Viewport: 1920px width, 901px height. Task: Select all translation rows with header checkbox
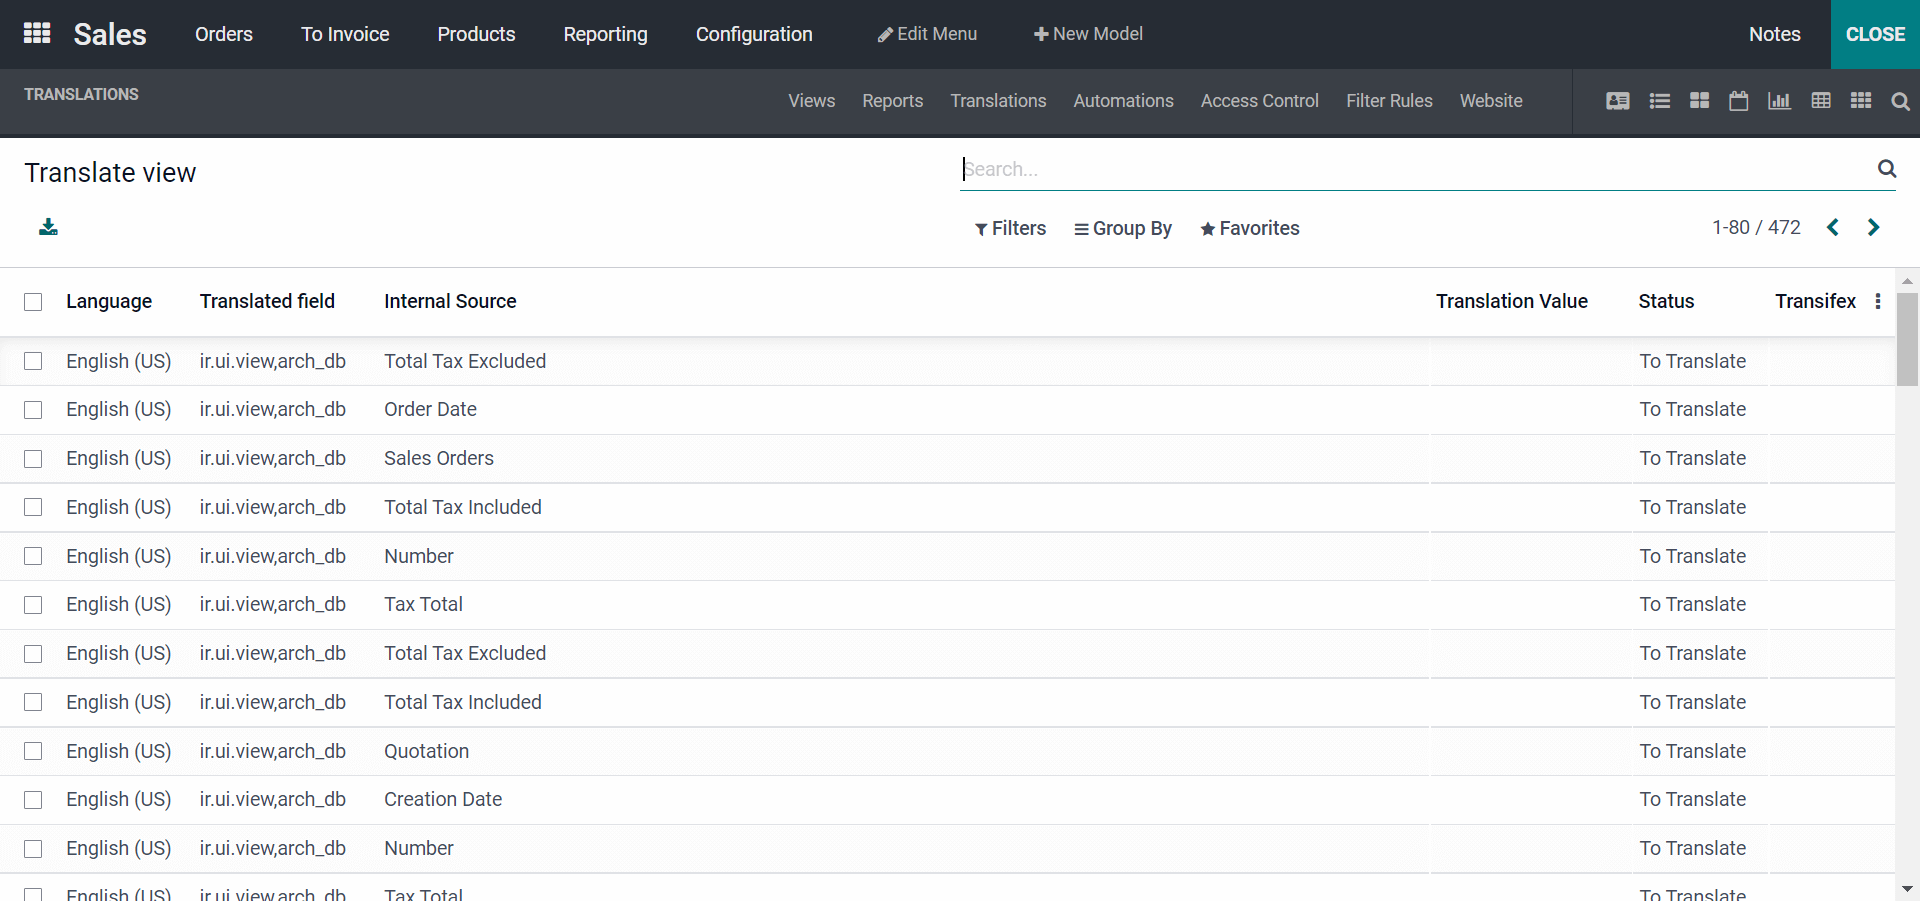pyautogui.click(x=33, y=301)
